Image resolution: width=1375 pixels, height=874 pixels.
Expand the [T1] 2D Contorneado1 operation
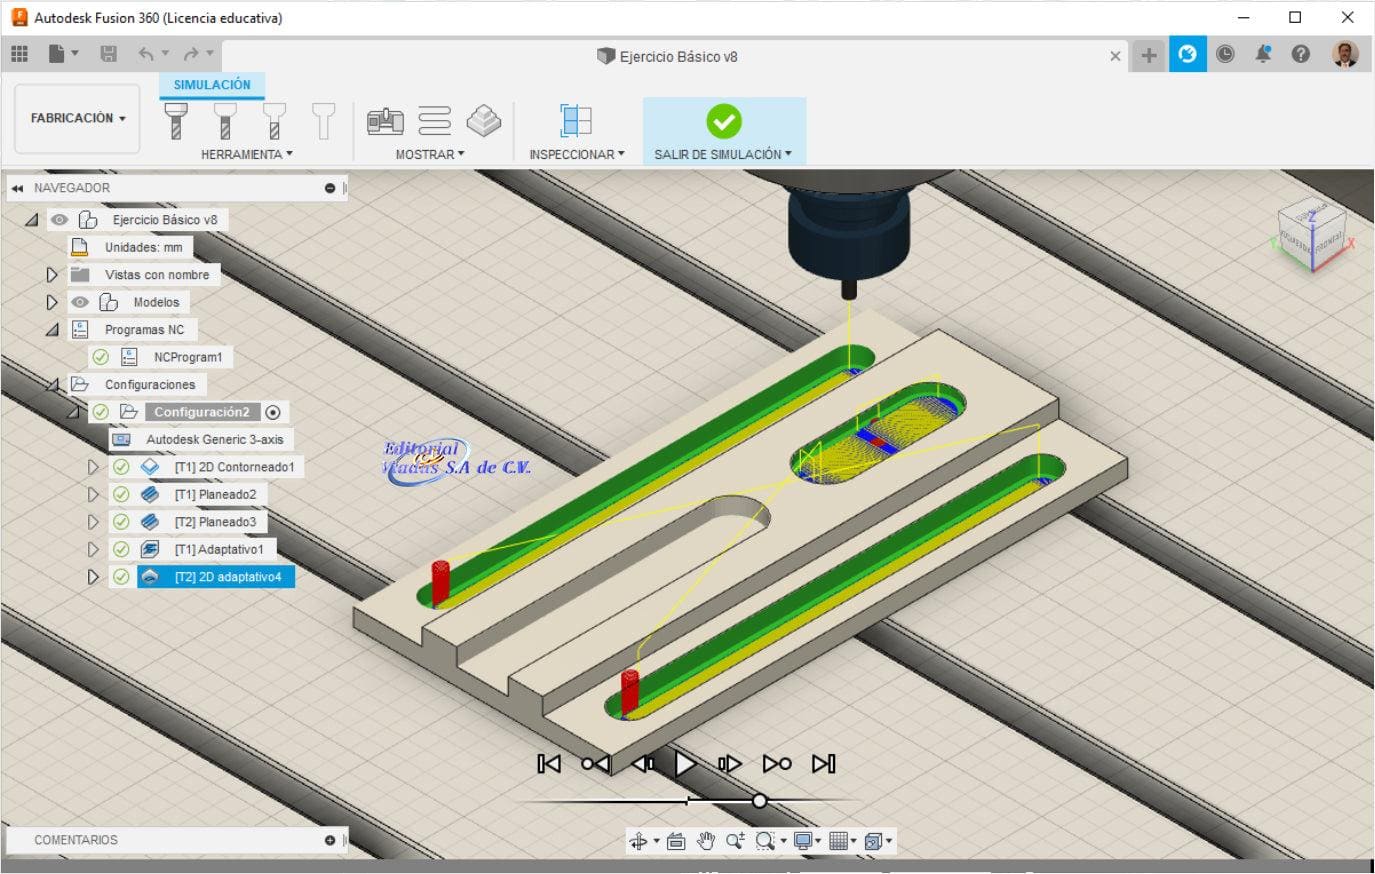click(93, 467)
